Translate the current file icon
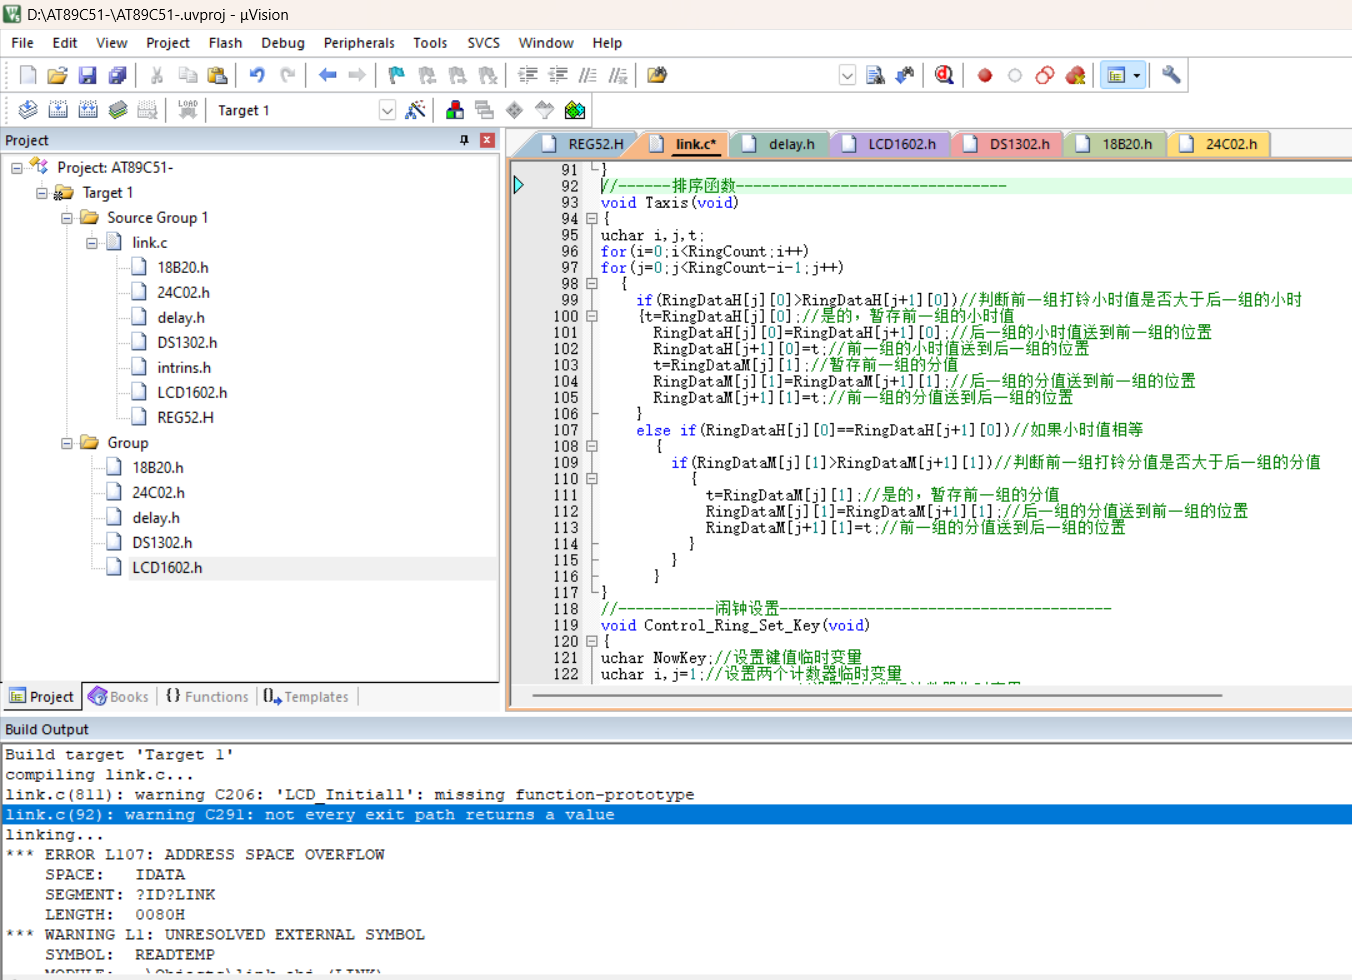The width and height of the screenshot is (1352, 980). [28, 110]
